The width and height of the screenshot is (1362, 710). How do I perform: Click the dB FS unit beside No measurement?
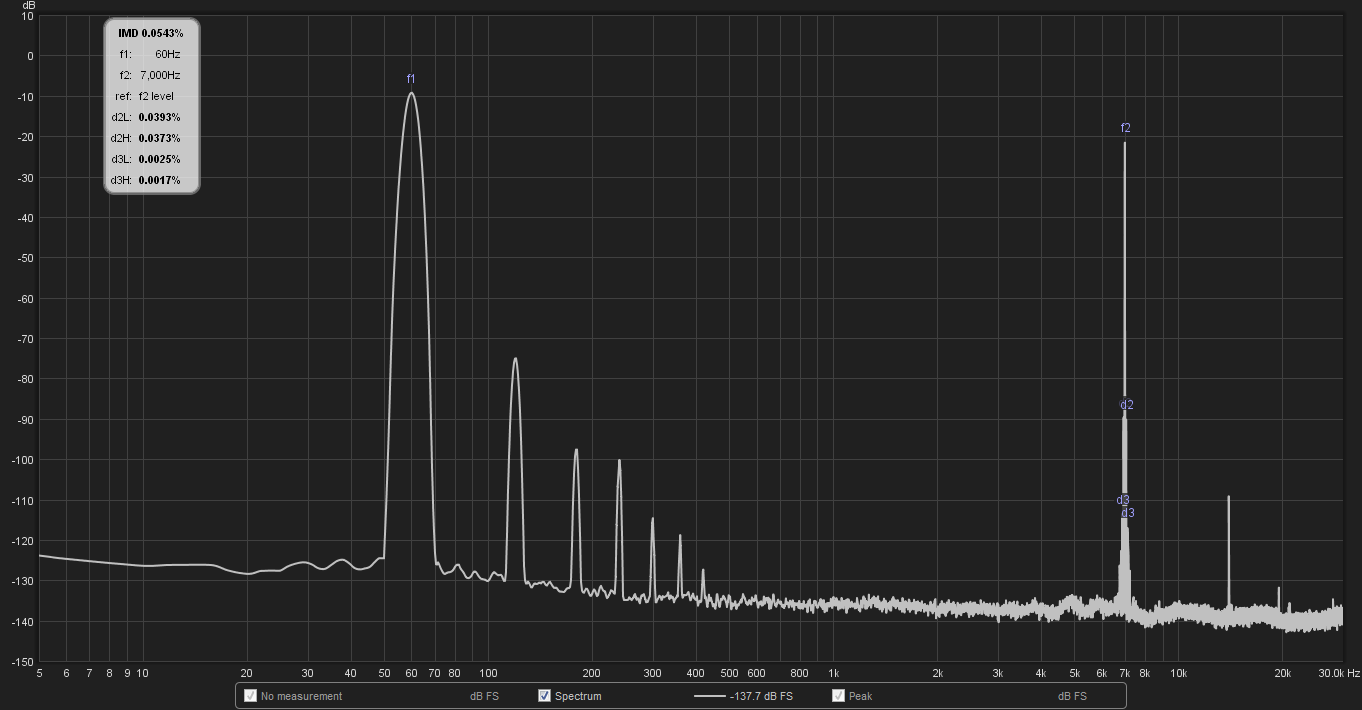point(484,696)
